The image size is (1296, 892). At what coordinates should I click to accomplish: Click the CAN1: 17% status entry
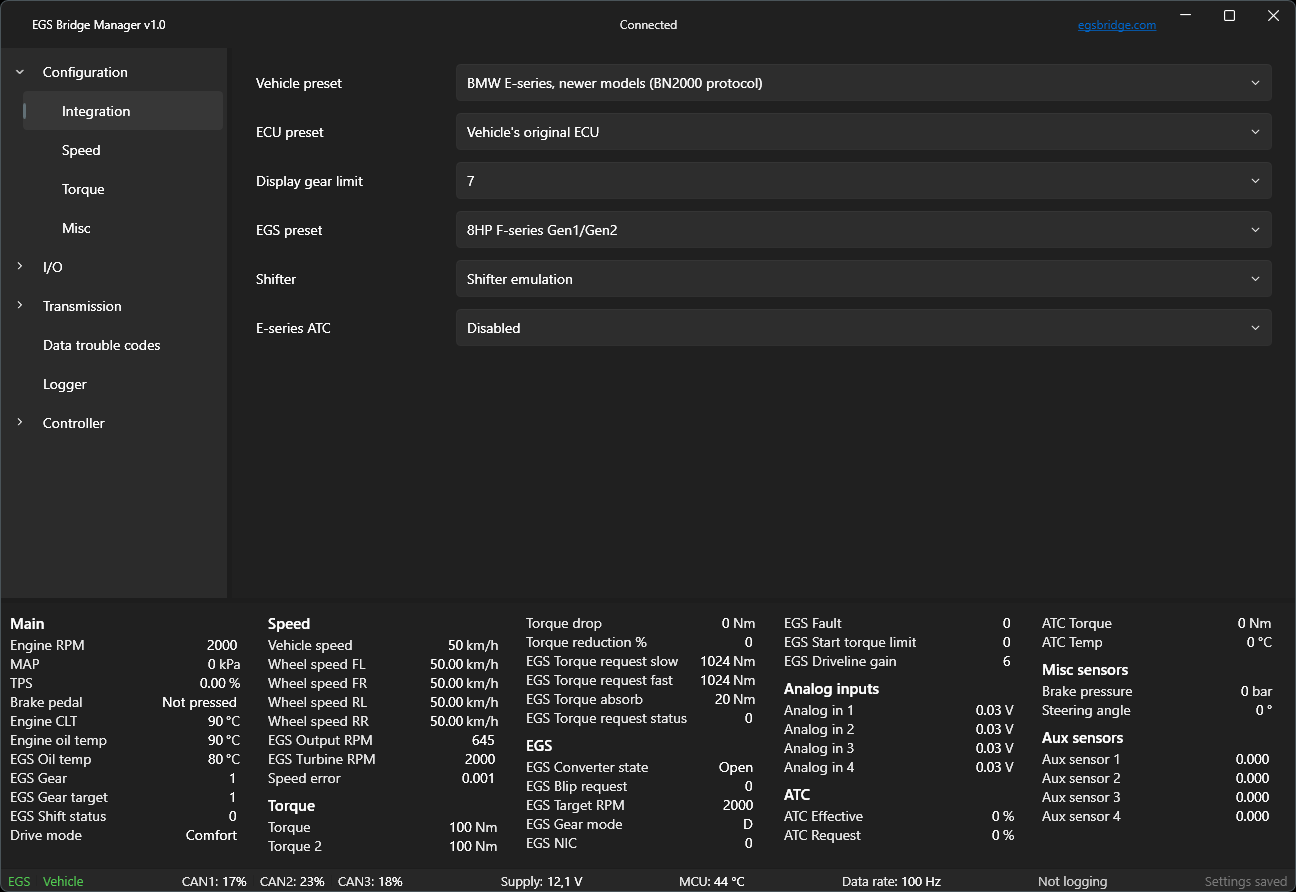click(x=214, y=881)
